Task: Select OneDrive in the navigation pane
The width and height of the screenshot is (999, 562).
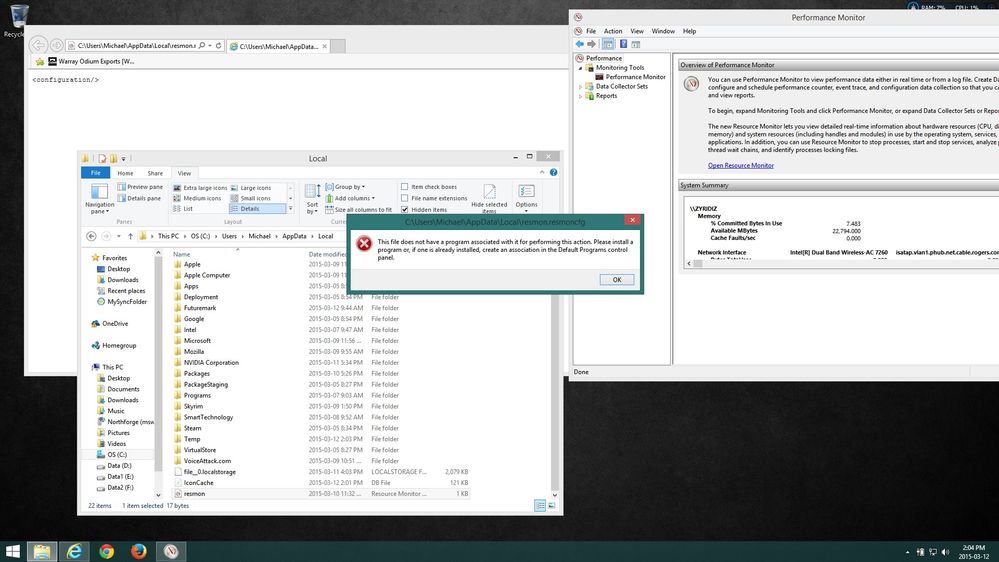Action: (x=115, y=324)
